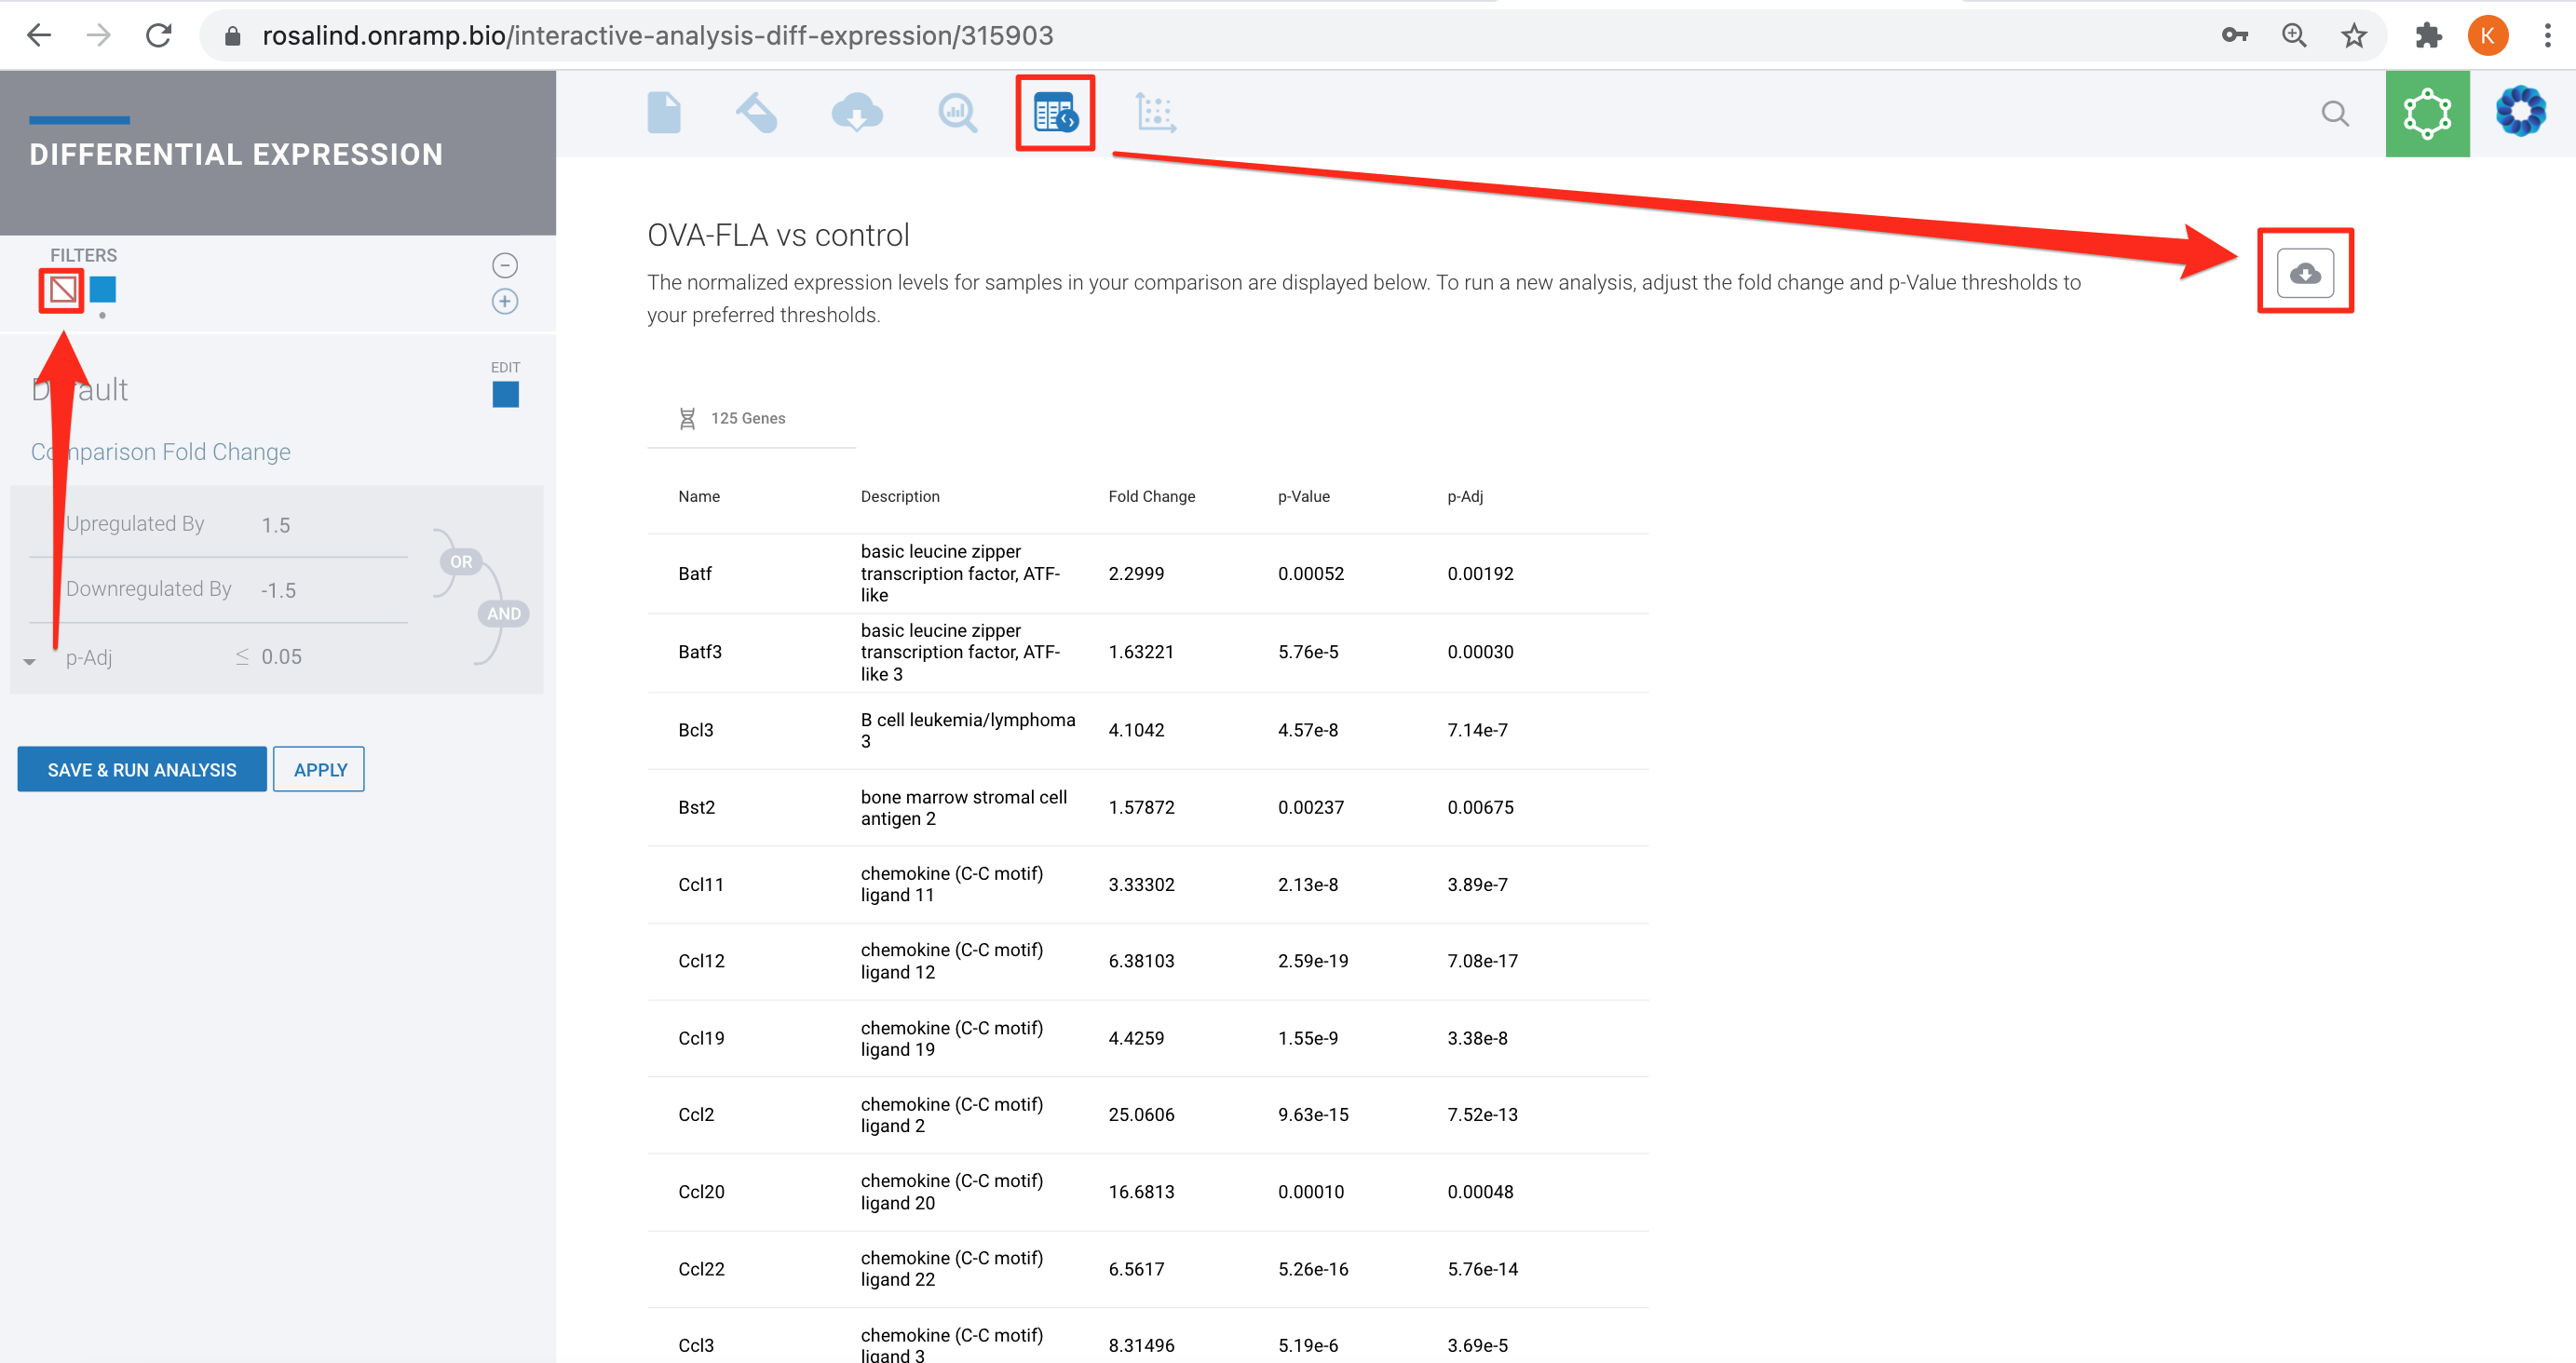Click the toolbar cloud download icon
This screenshot has height=1363, width=2576.
(x=857, y=113)
